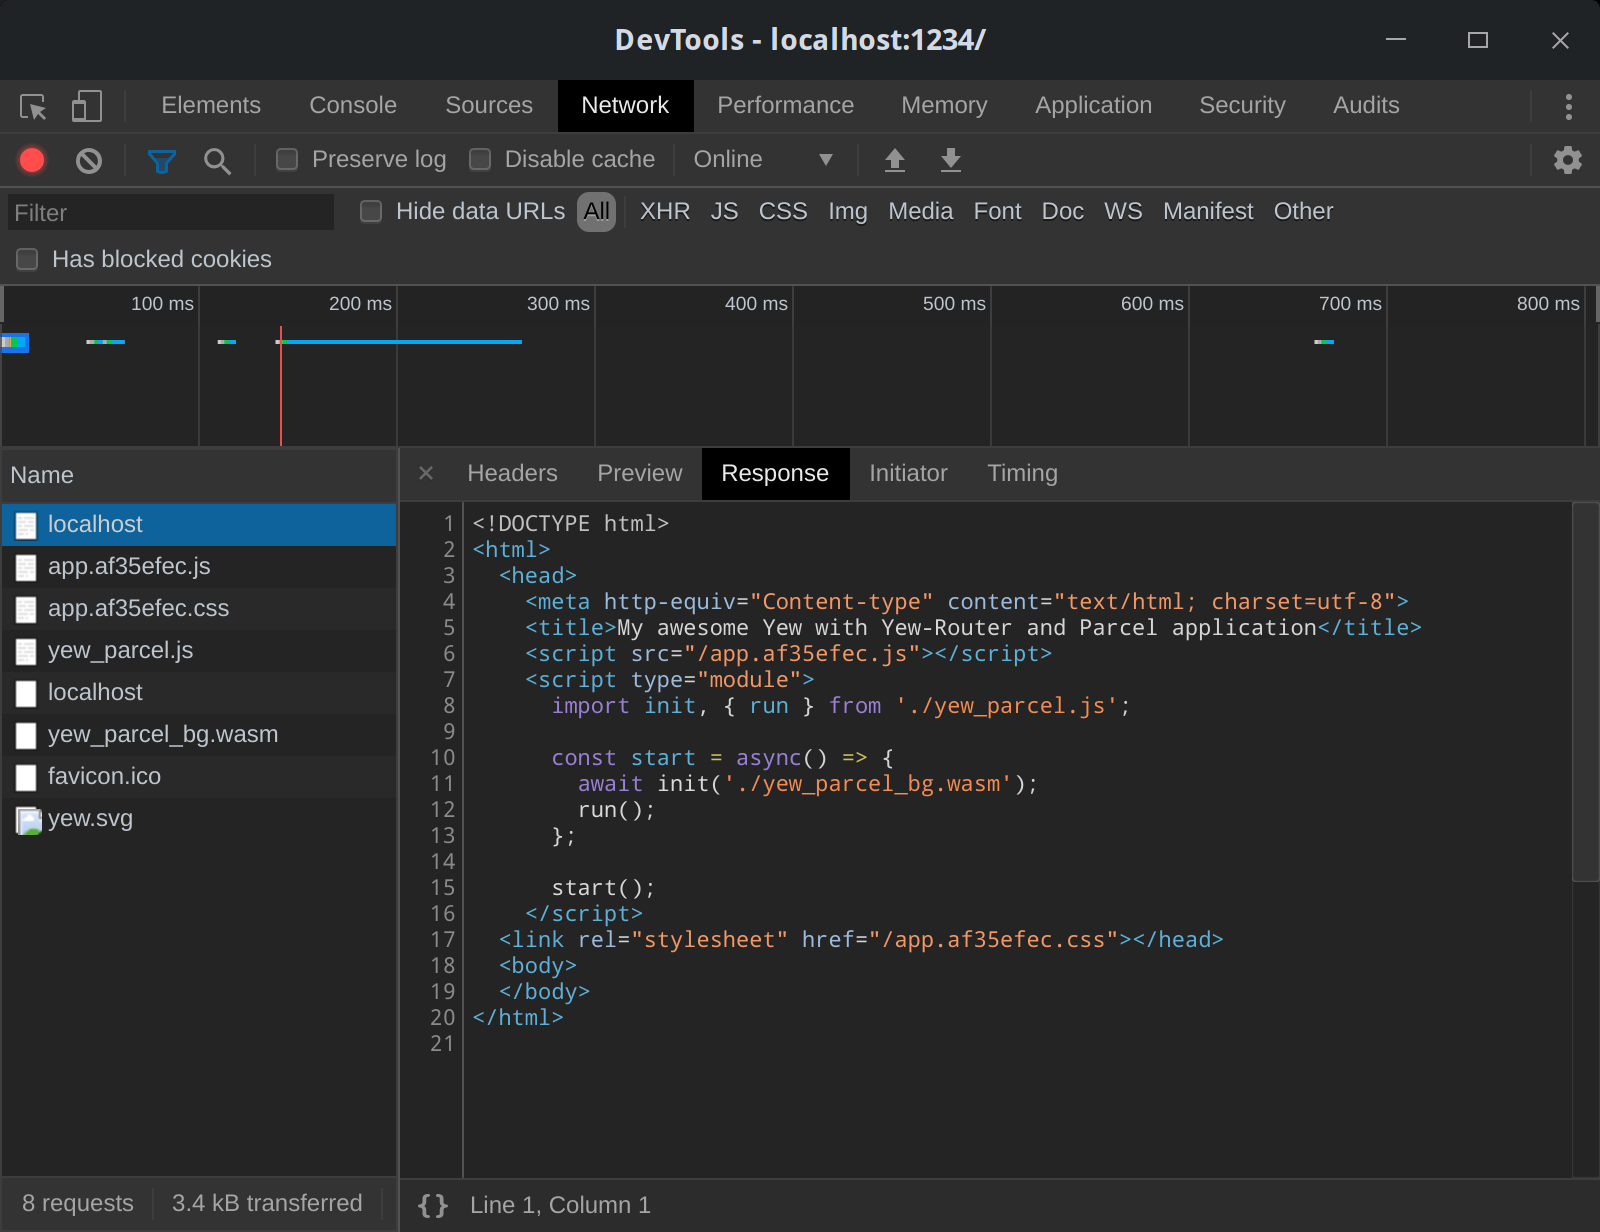Show the Headers tab of the request
The image size is (1600, 1232).
coord(512,474)
